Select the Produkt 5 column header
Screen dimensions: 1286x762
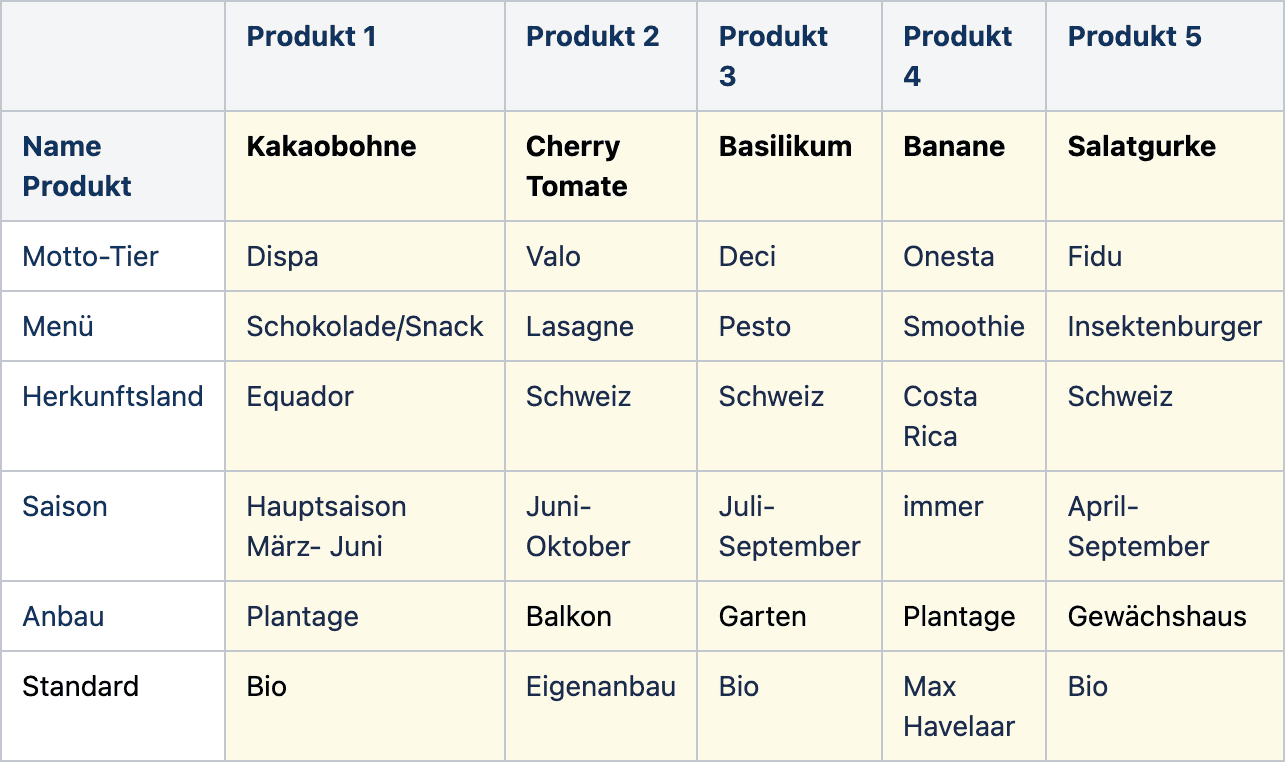tap(1165, 56)
